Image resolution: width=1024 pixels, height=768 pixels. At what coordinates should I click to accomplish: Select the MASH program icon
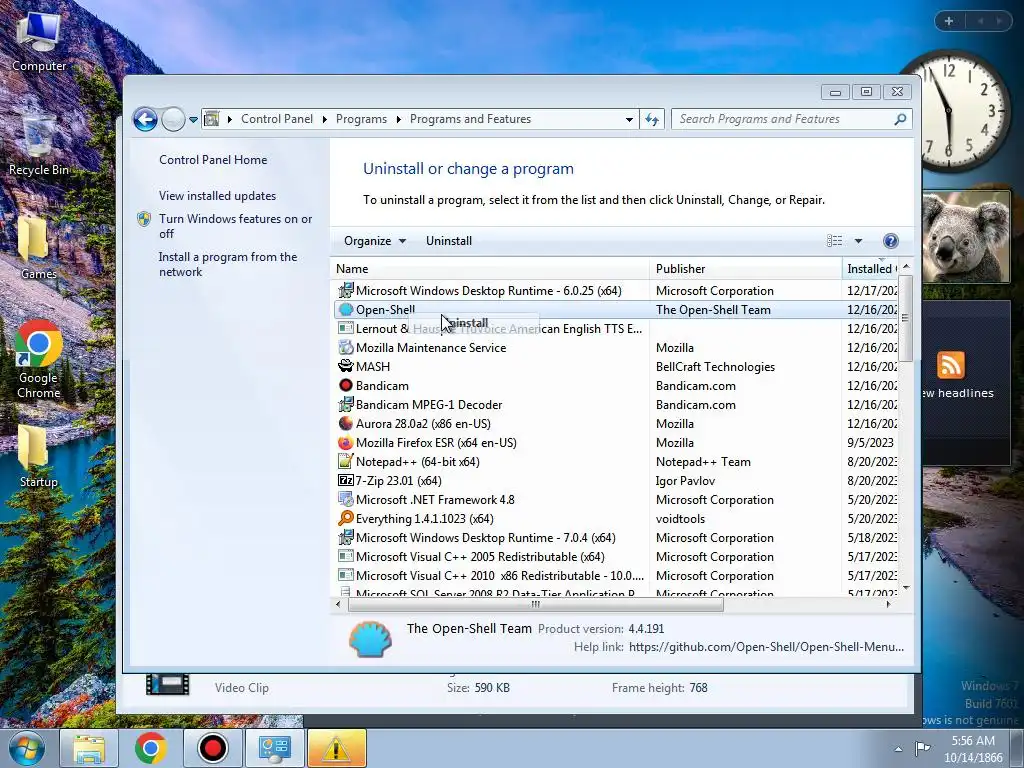coord(345,366)
